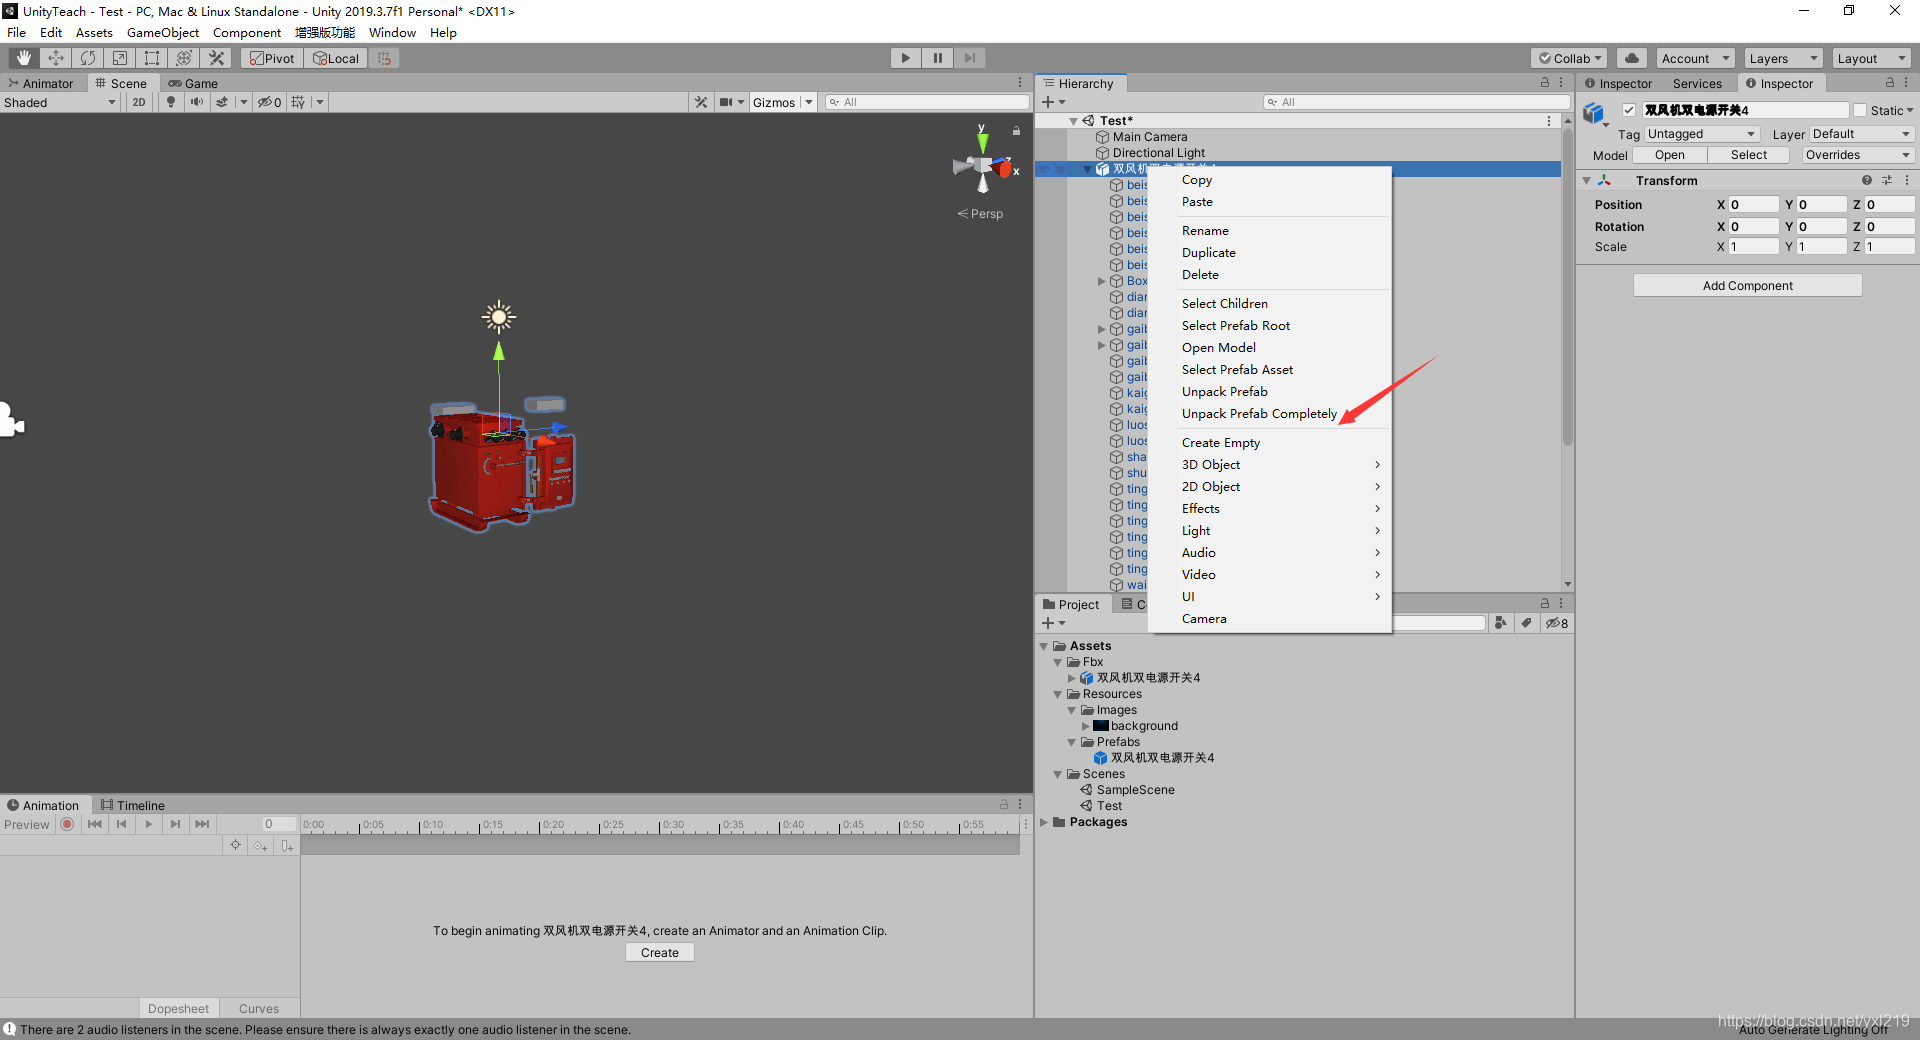Toggle the scene grid icon

click(298, 102)
